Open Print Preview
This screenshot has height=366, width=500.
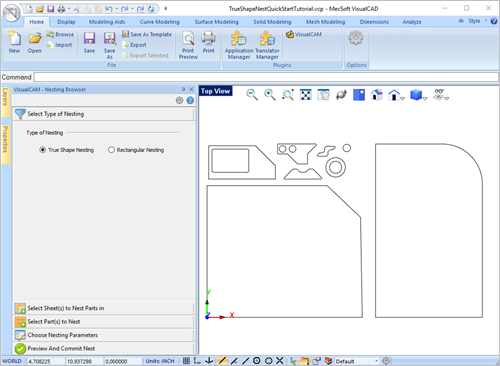point(188,45)
